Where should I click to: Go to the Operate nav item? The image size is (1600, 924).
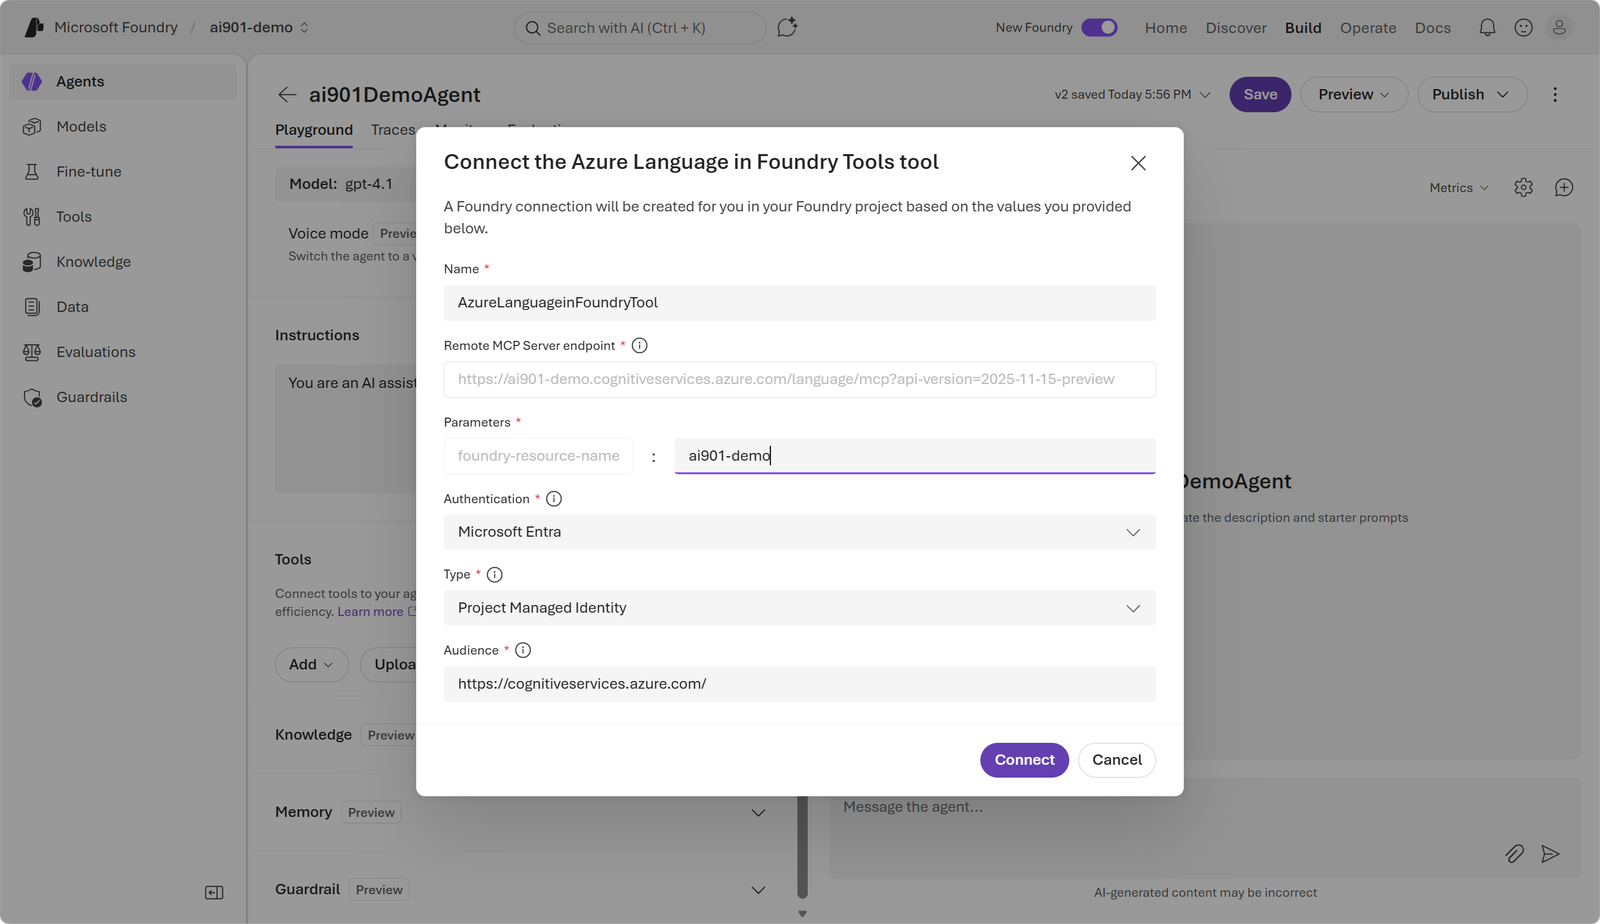click(1368, 28)
